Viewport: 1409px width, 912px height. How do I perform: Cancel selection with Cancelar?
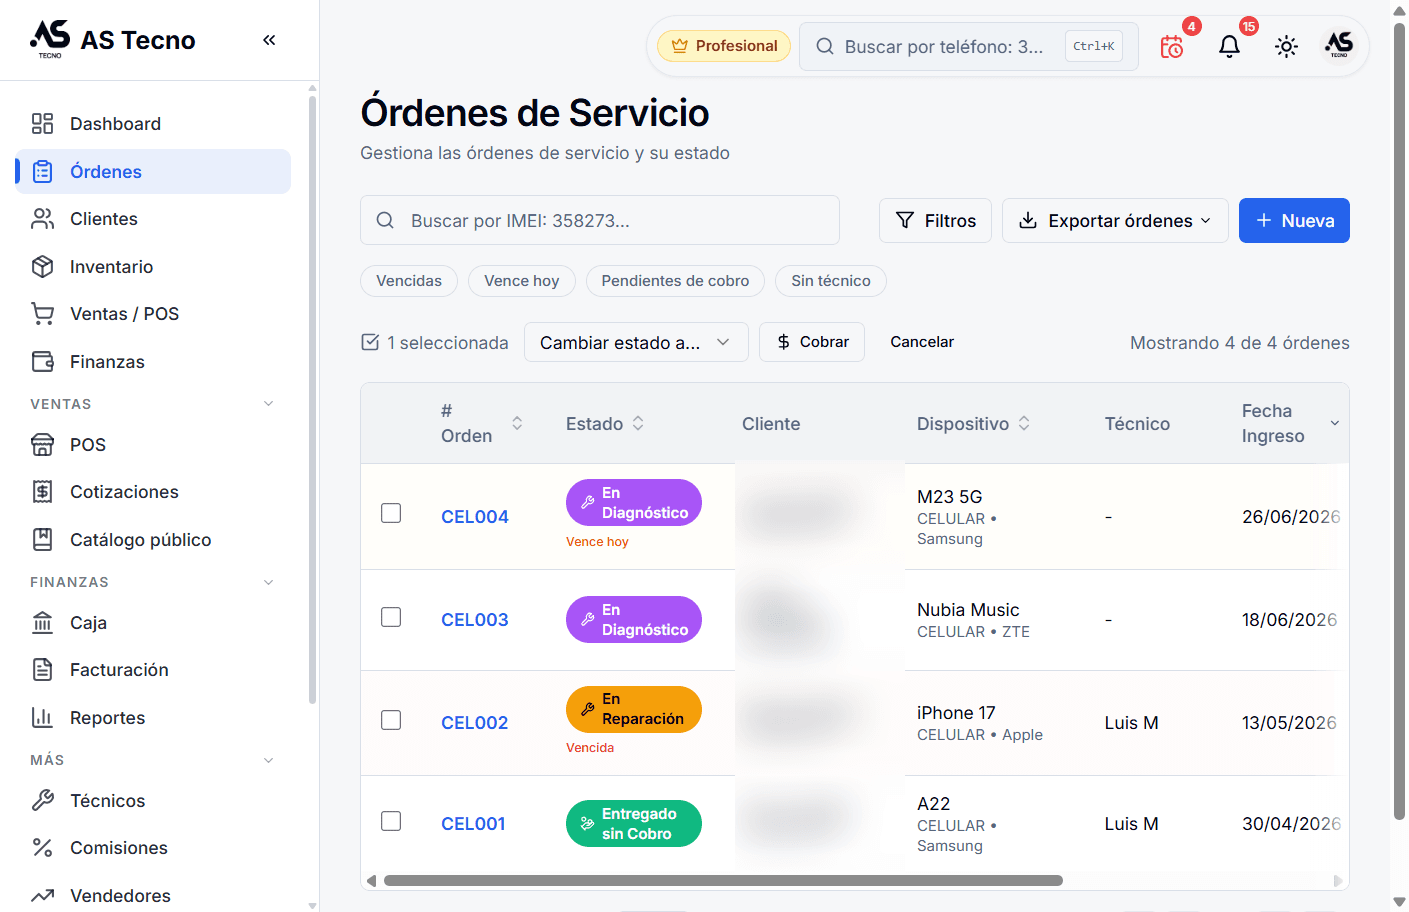pos(922,342)
